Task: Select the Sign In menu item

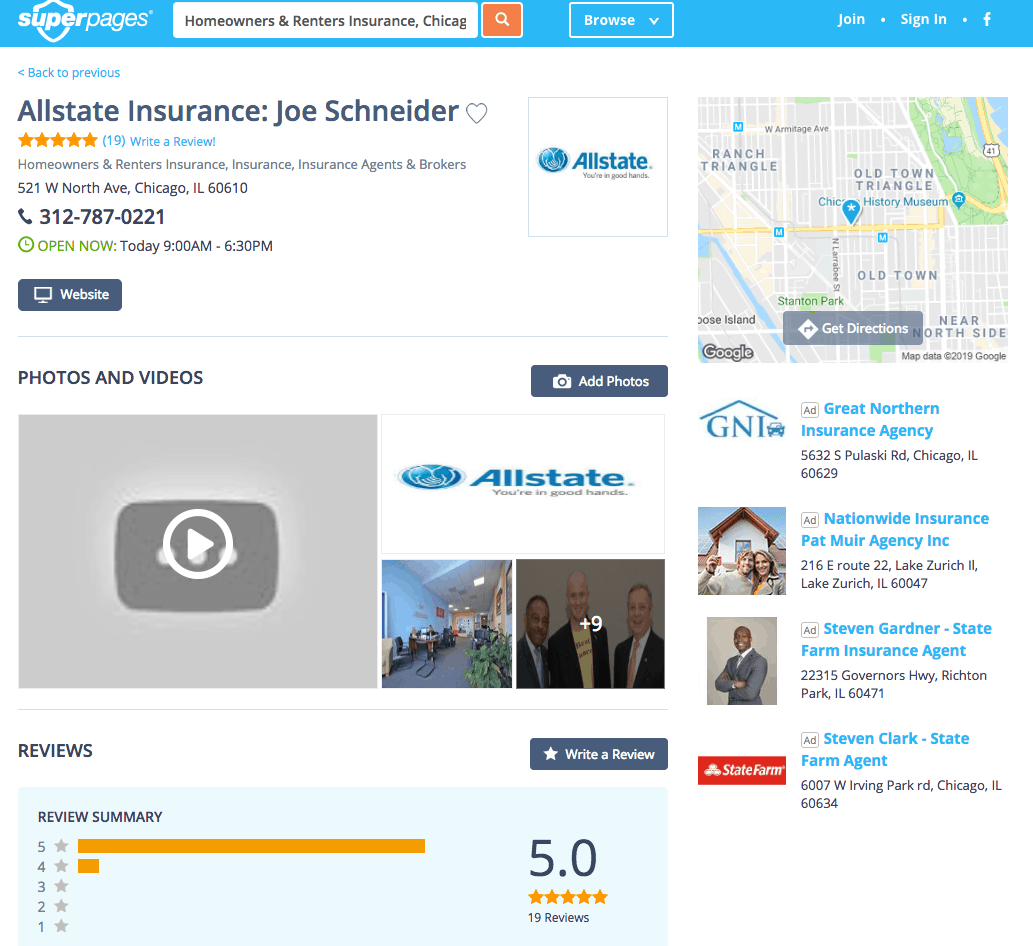Action: pos(923,19)
